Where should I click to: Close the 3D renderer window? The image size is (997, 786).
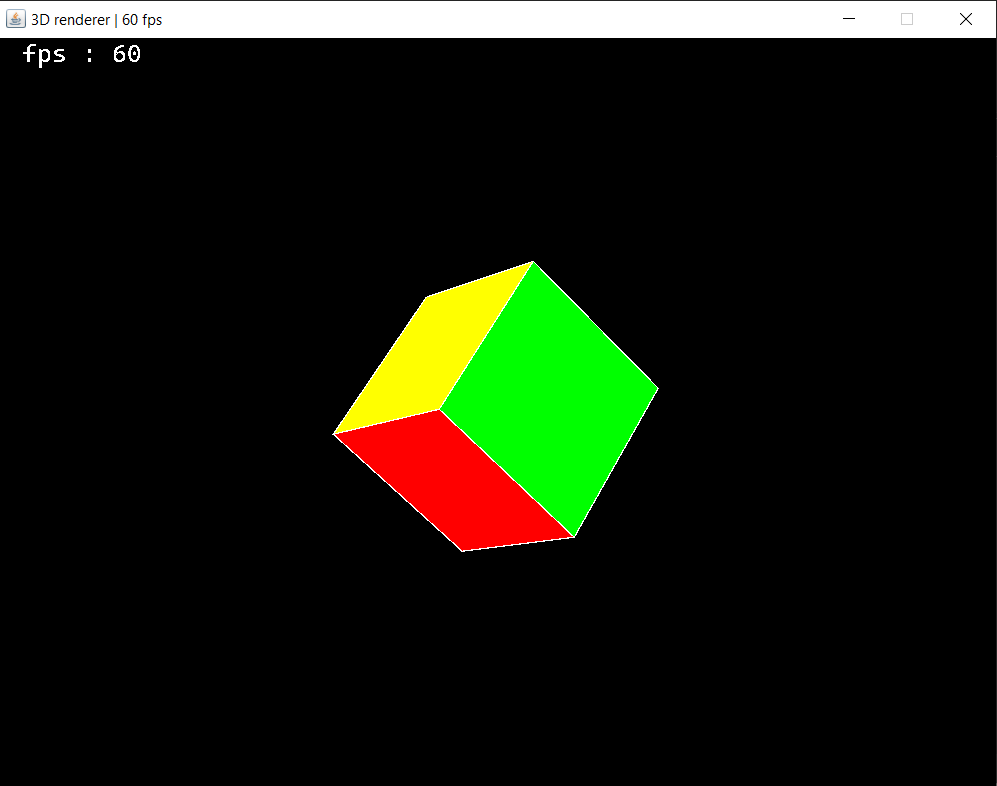tap(966, 19)
